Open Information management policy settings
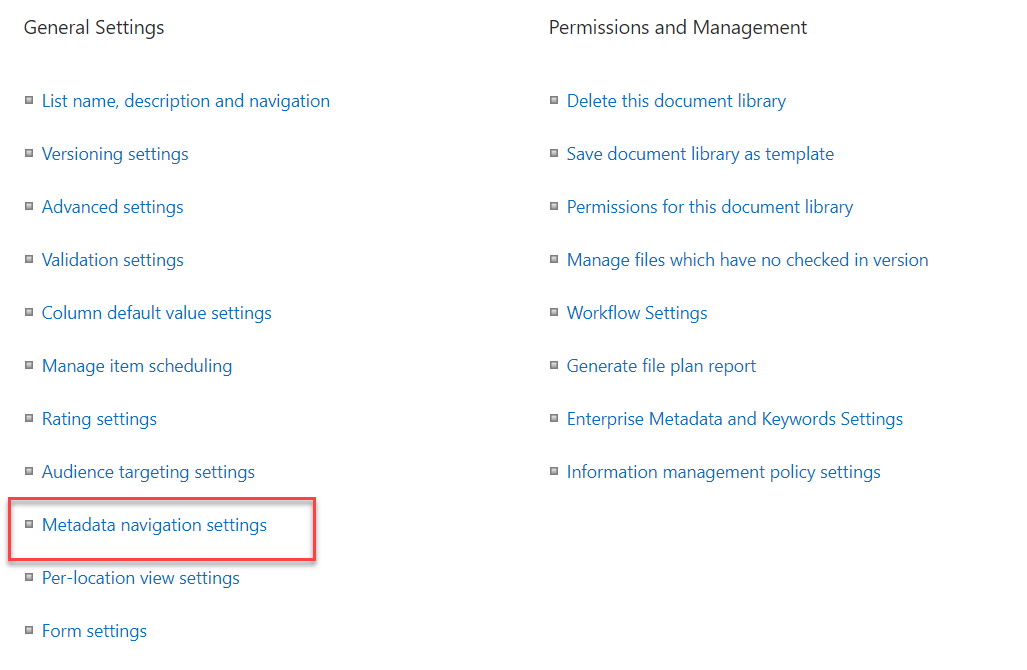Viewport: 1027px width, 670px height. tap(723, 471)
